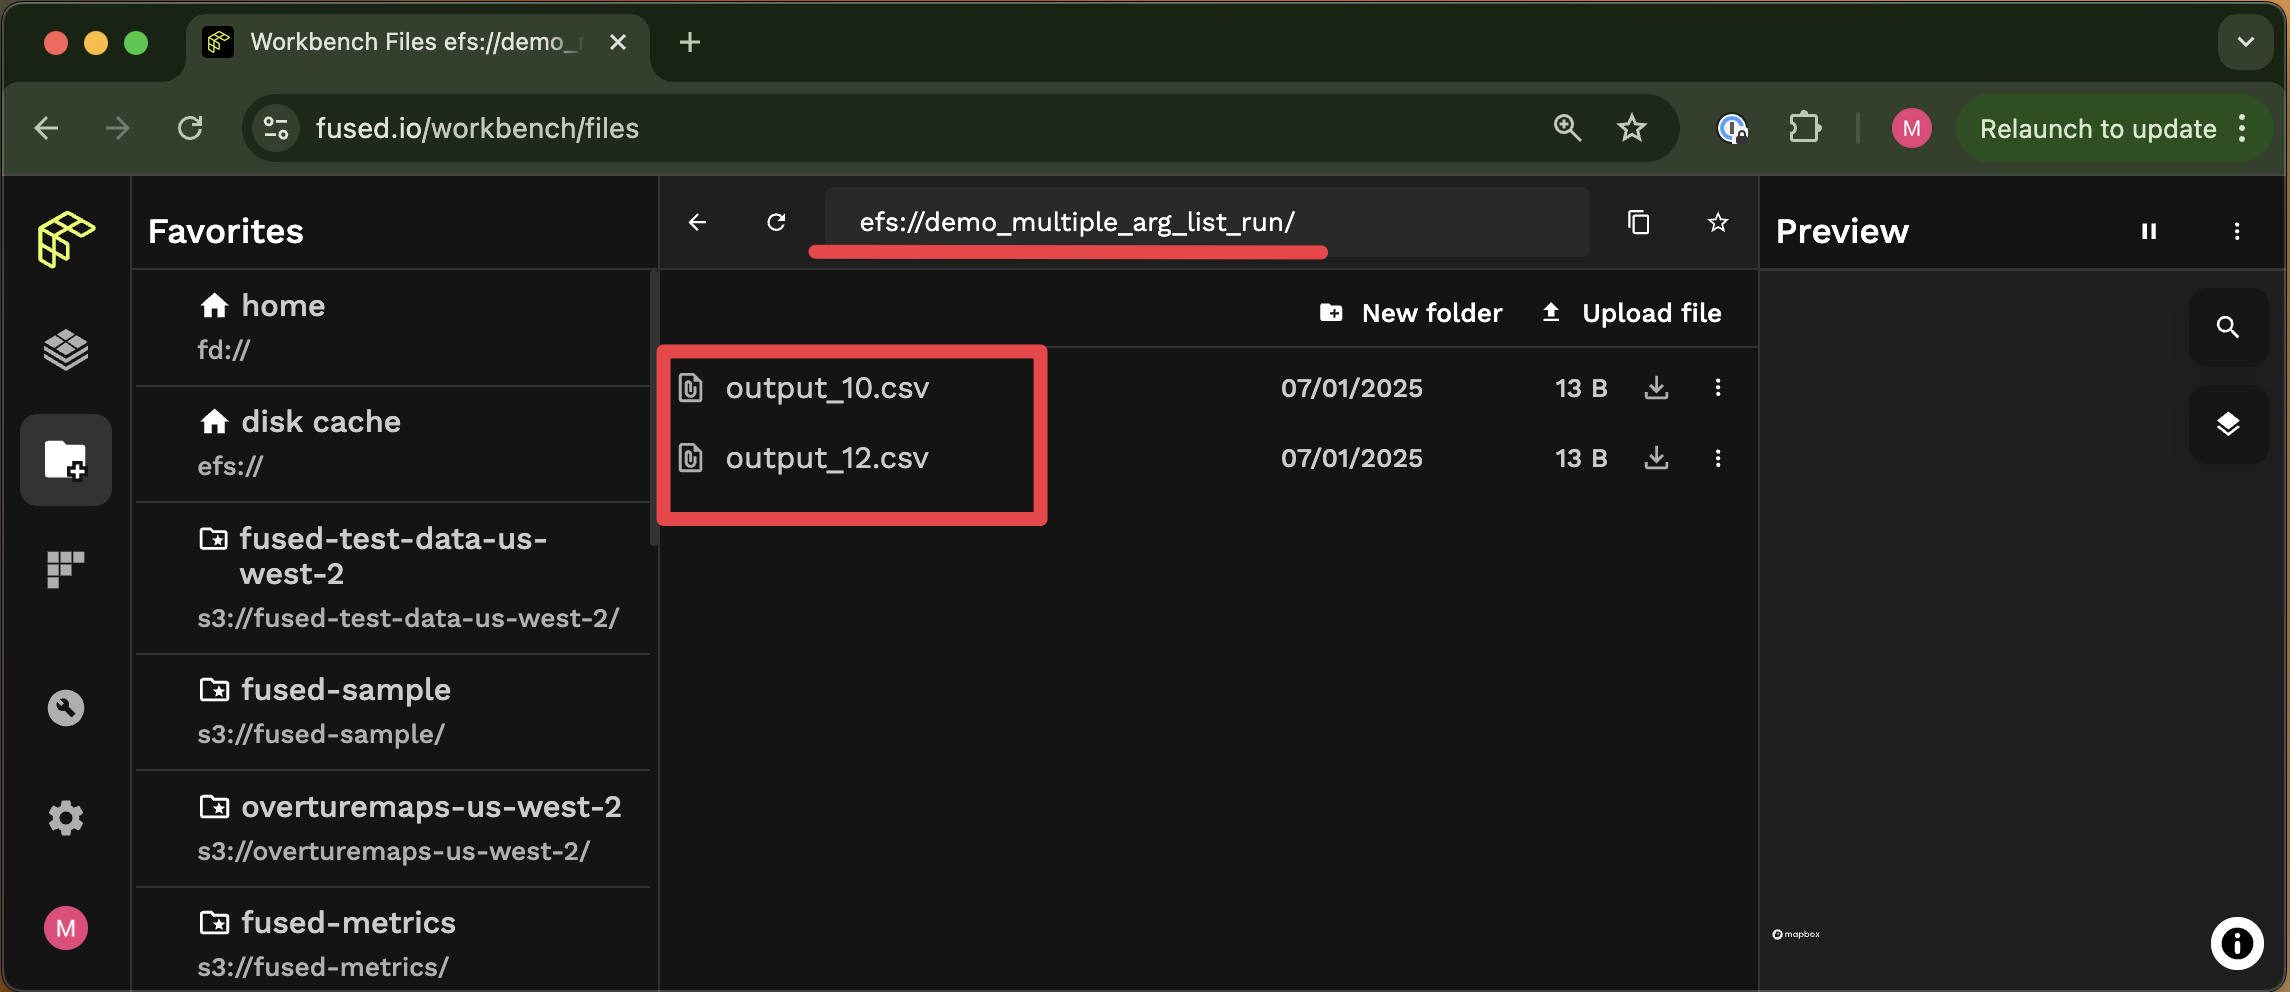Select the layers/datasets sidebar icon
Viewport: 2290px width, 992px height.
click(64, 349)
